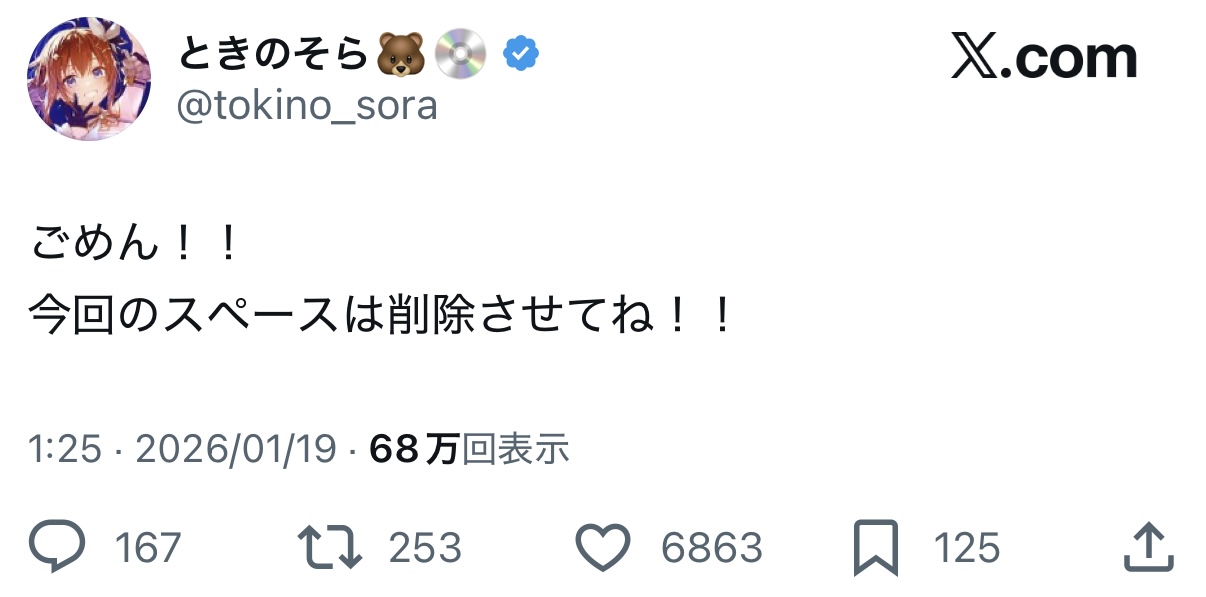
Task: Open the ときのそら display name link
Action: (x=272, y=54)
